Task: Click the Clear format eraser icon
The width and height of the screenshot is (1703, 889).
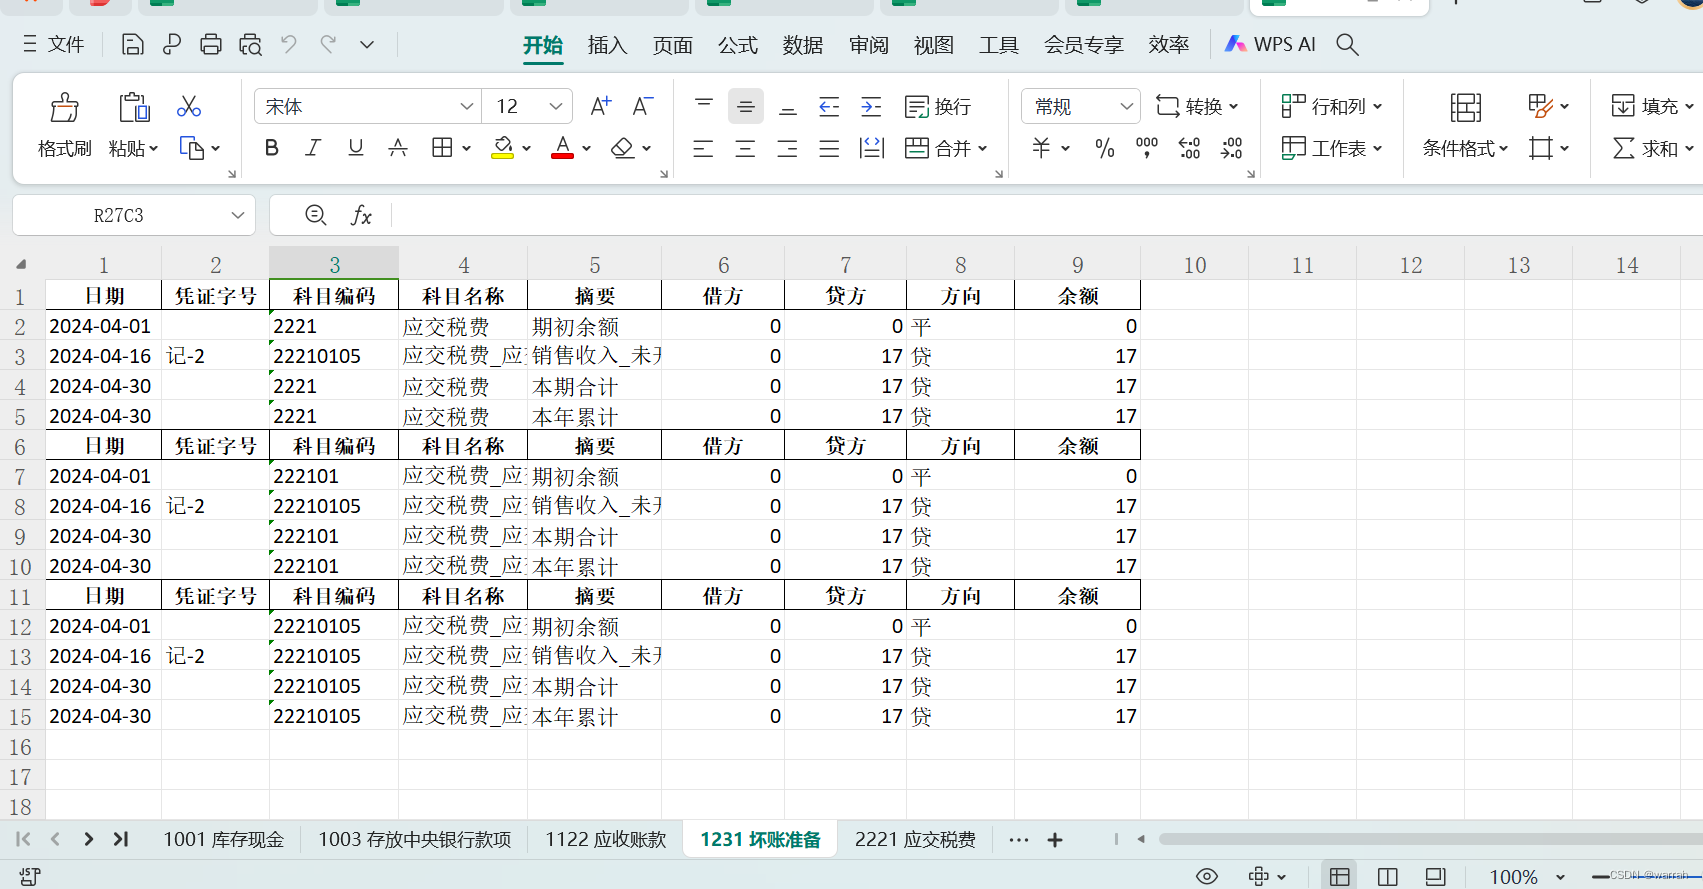Action: click(623, 148)
